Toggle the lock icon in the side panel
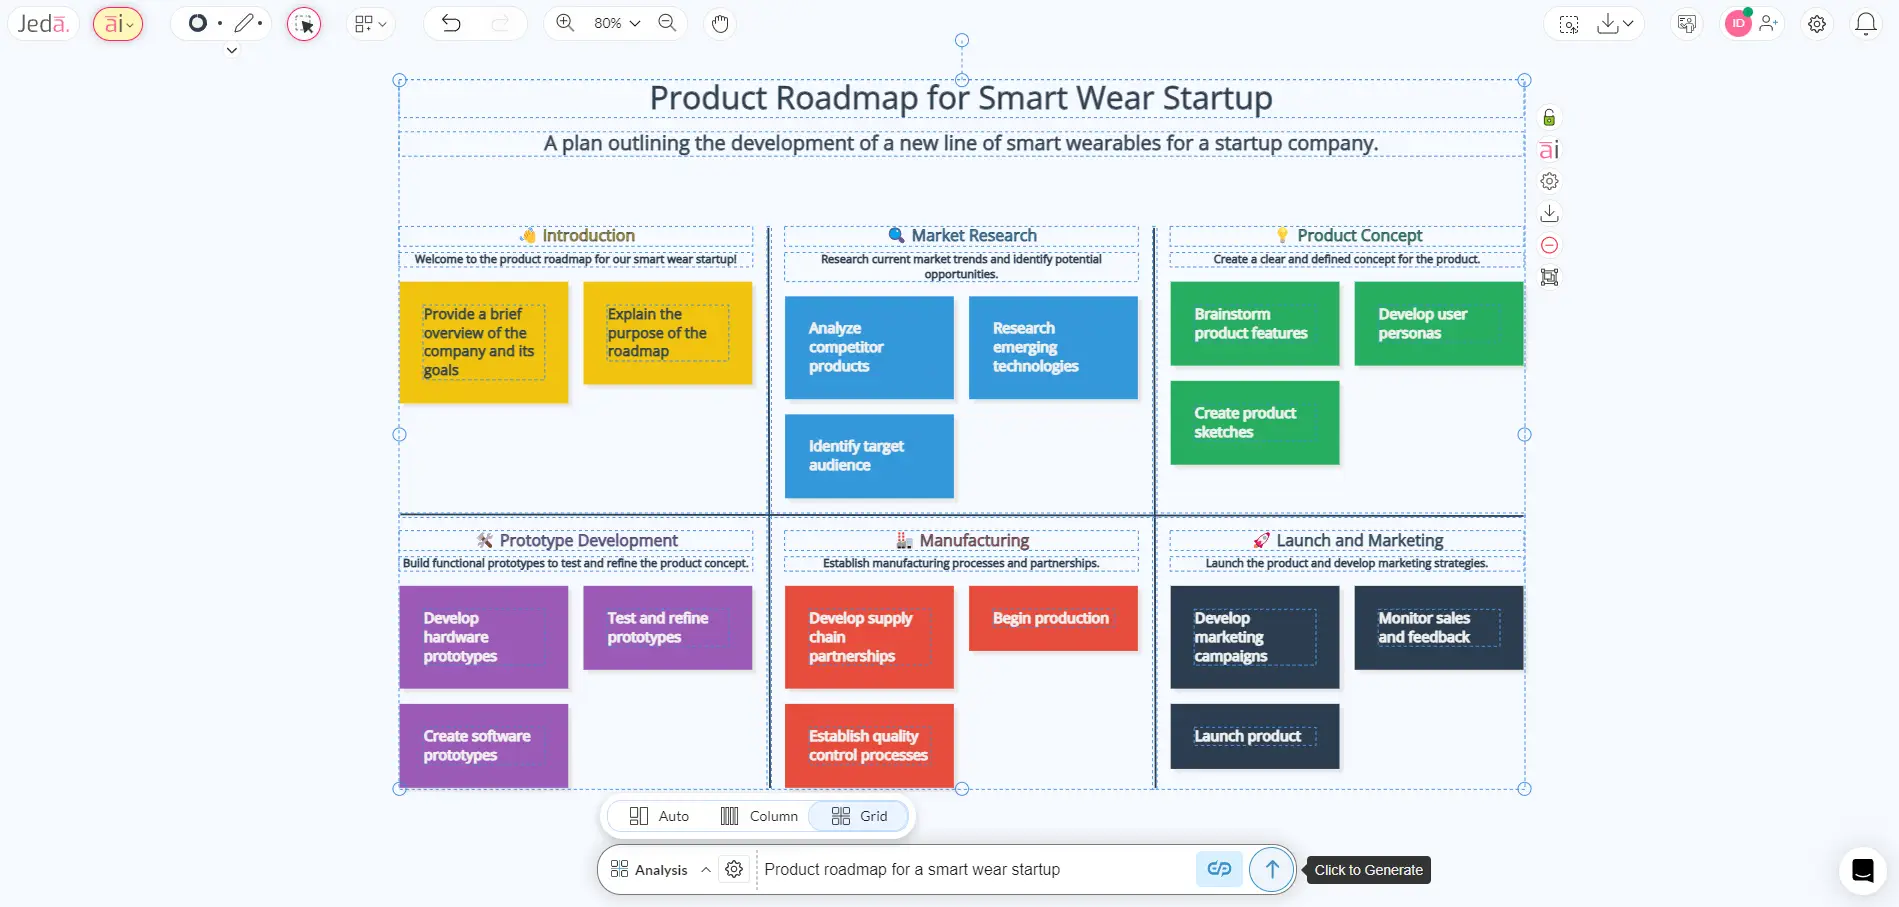The width and height of the screenshot is (1899, 907). [1548, 117]
